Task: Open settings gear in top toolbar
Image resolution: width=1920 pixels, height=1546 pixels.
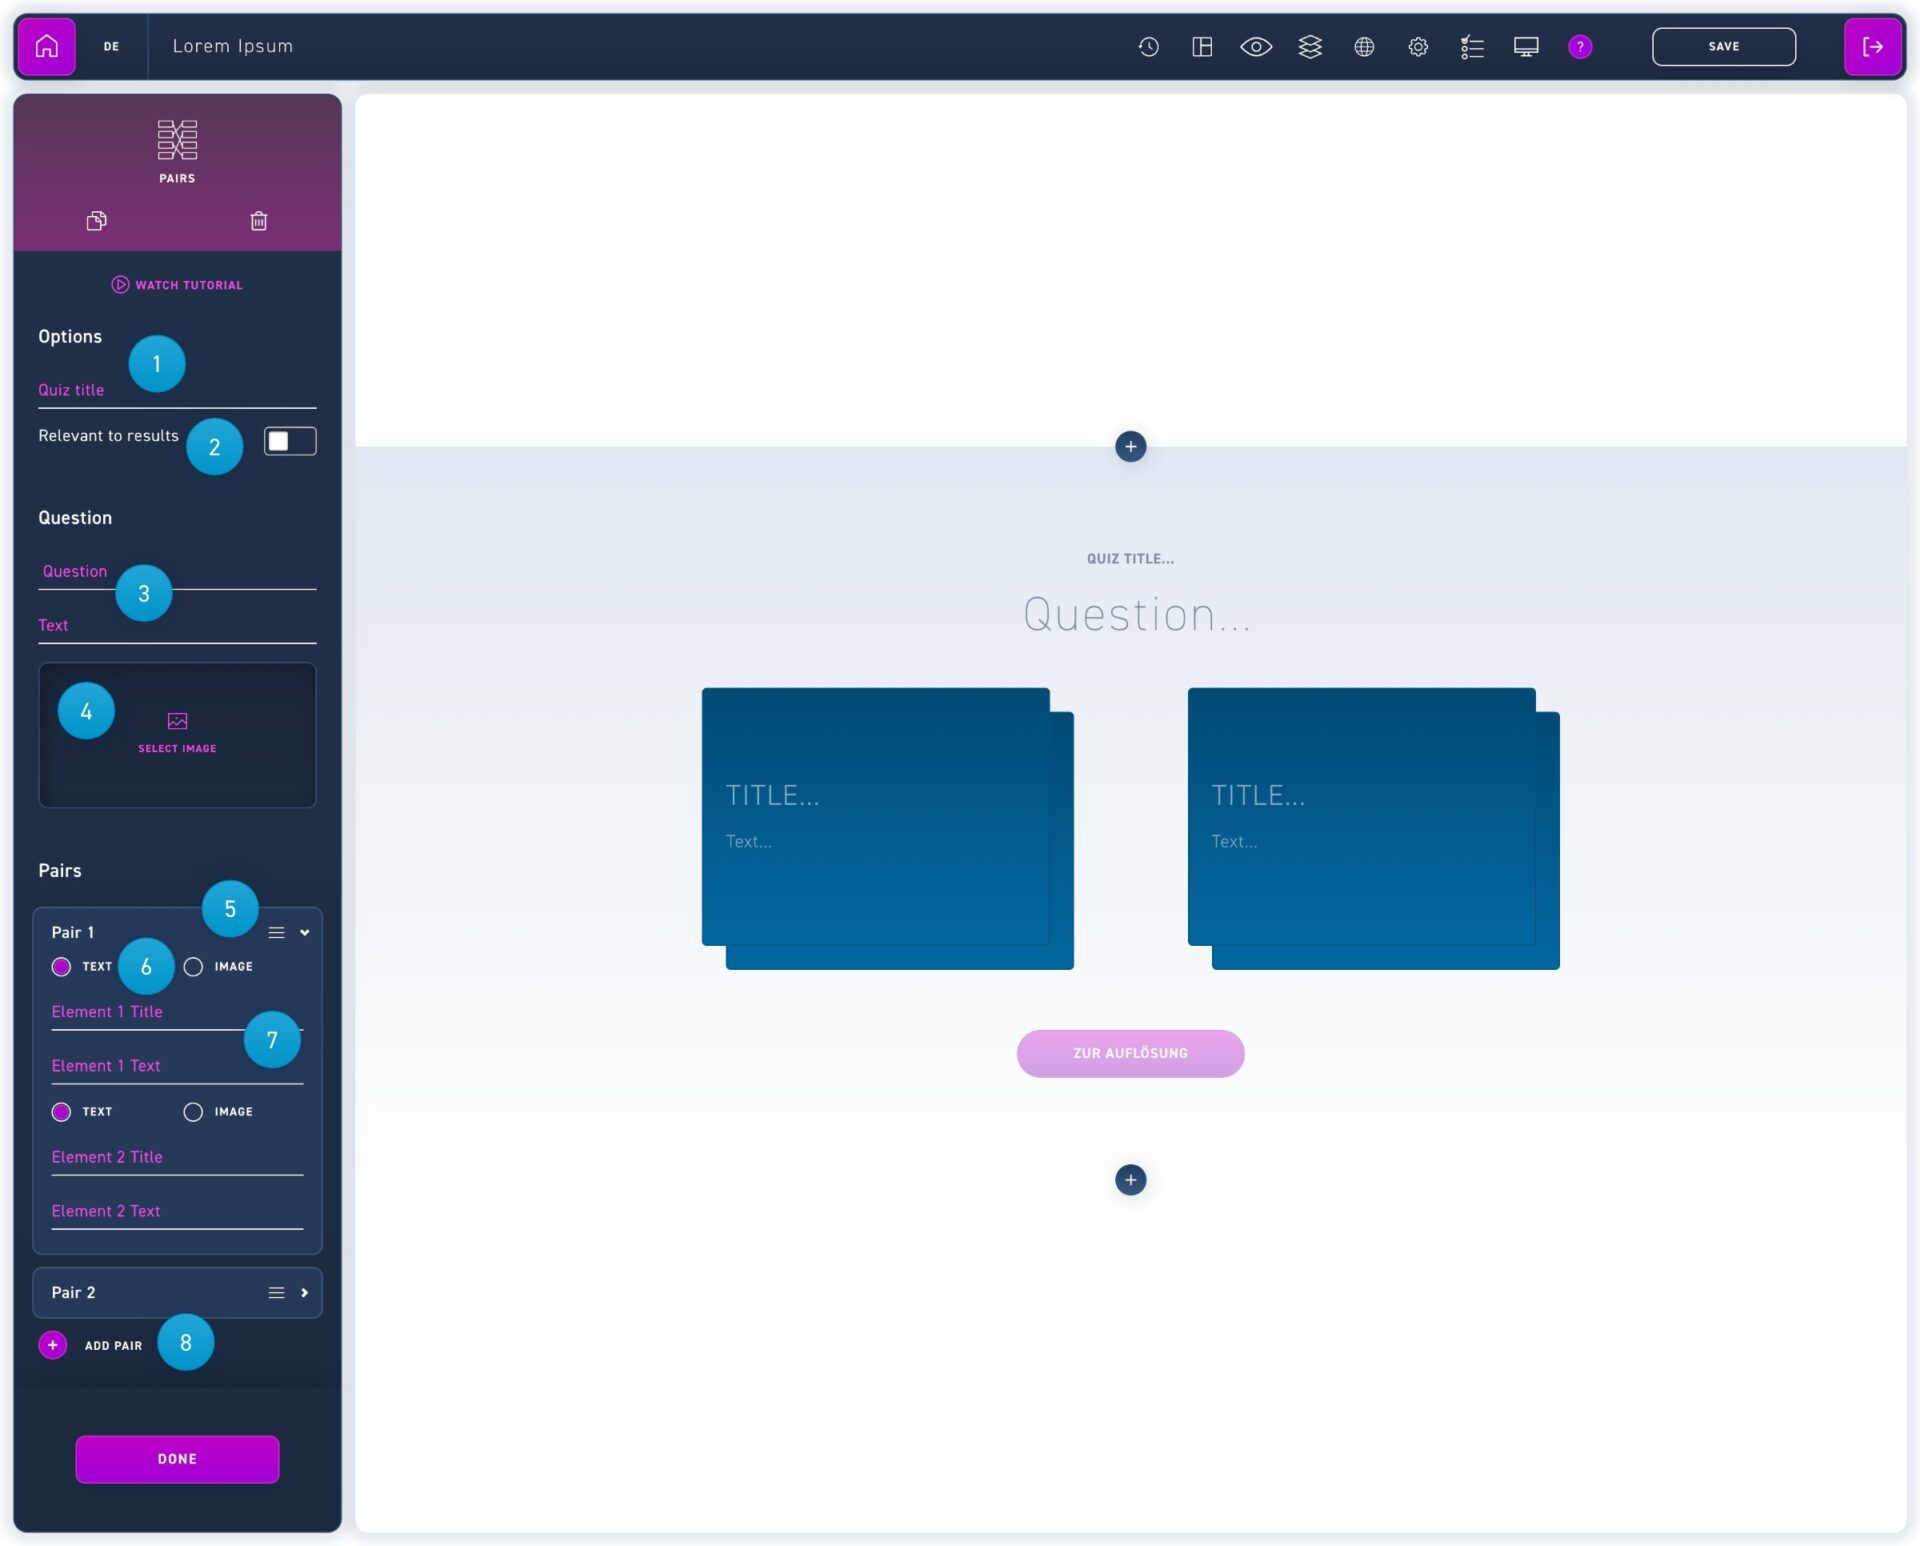Action: [x=1418, y=46]
